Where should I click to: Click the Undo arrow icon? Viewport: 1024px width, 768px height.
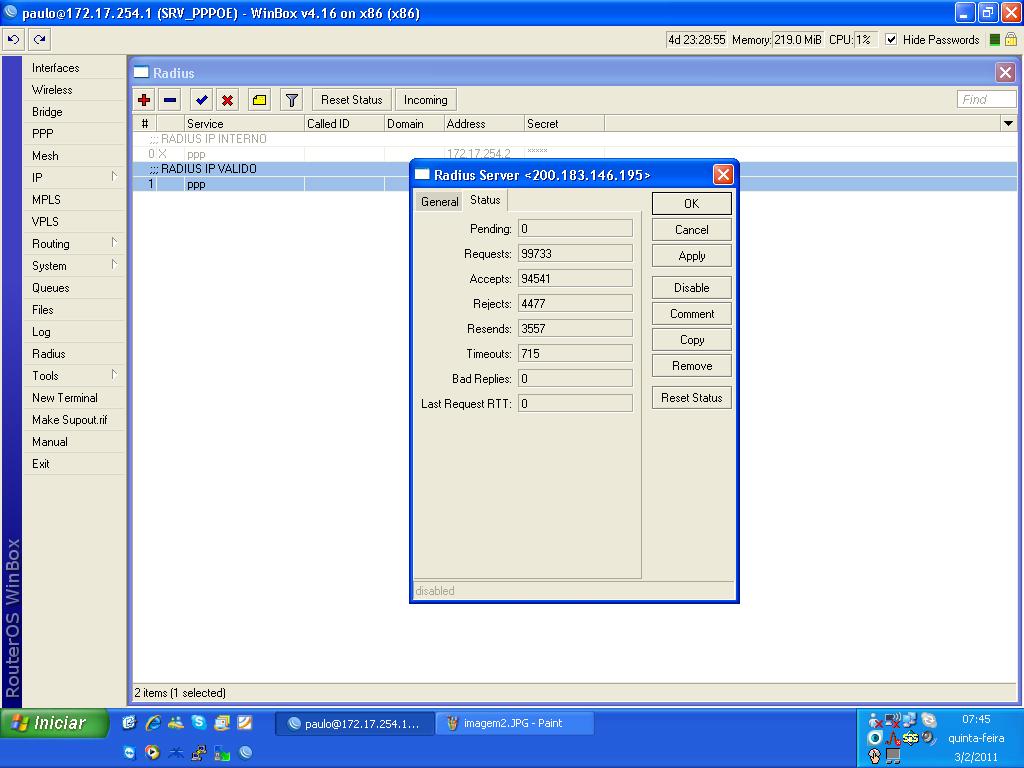(14, 39)
